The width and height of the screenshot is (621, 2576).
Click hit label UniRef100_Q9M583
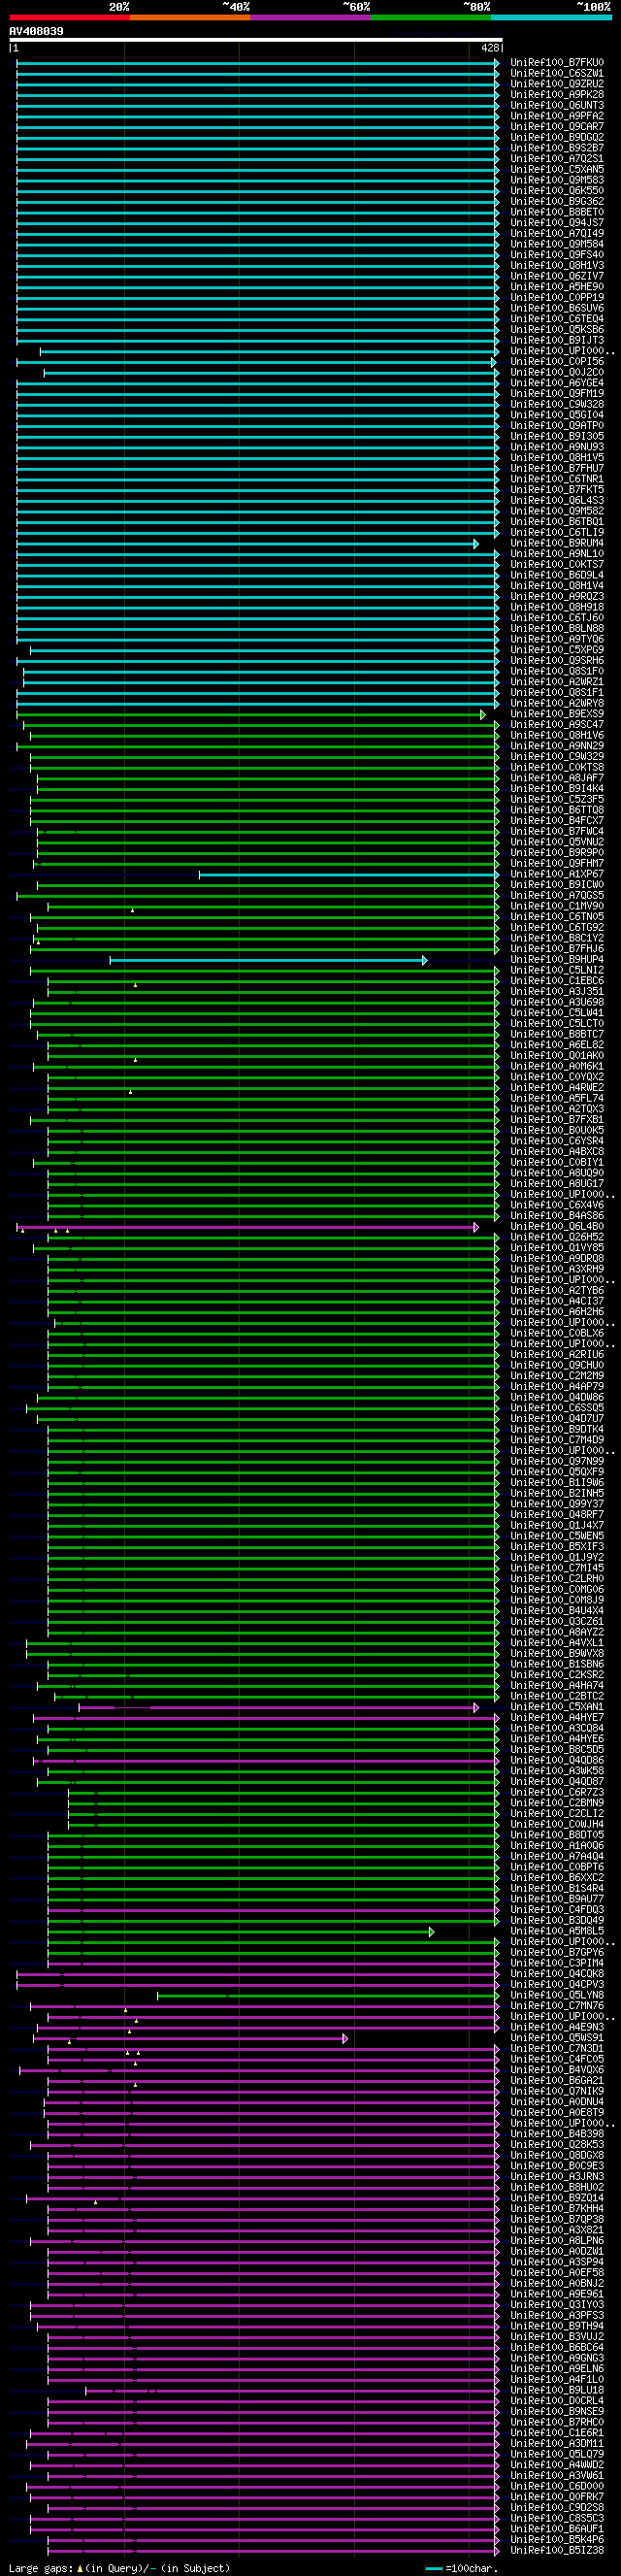pyautogui.click(x=557, y=180)
